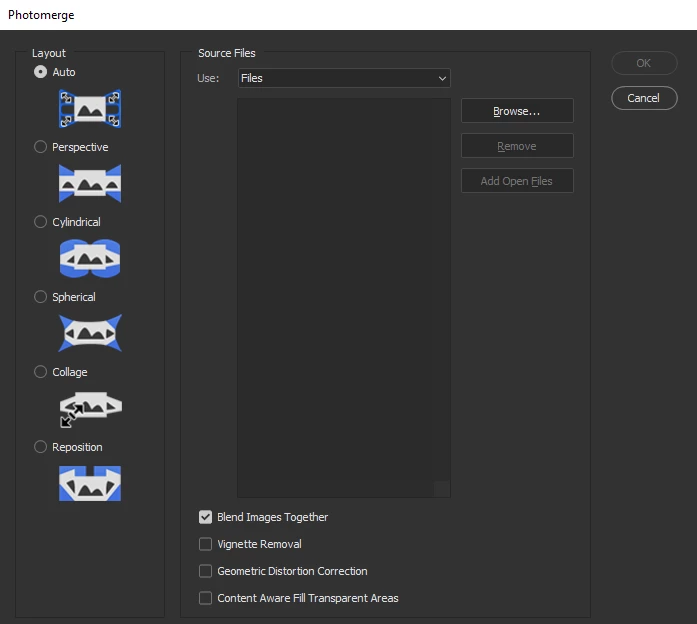The width and height of the screenshot is (697, 624).
Task: Set layout to Reposition
Action: click(40, 447)
